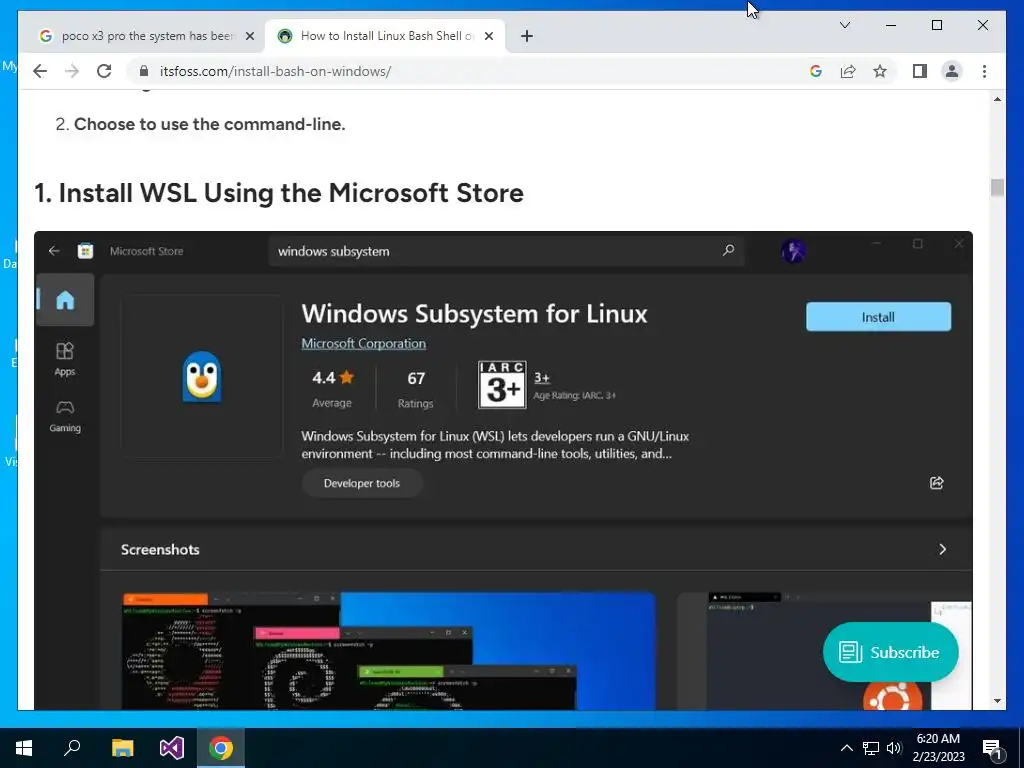Open Apps in Store sidebar

tap(65, 359)
